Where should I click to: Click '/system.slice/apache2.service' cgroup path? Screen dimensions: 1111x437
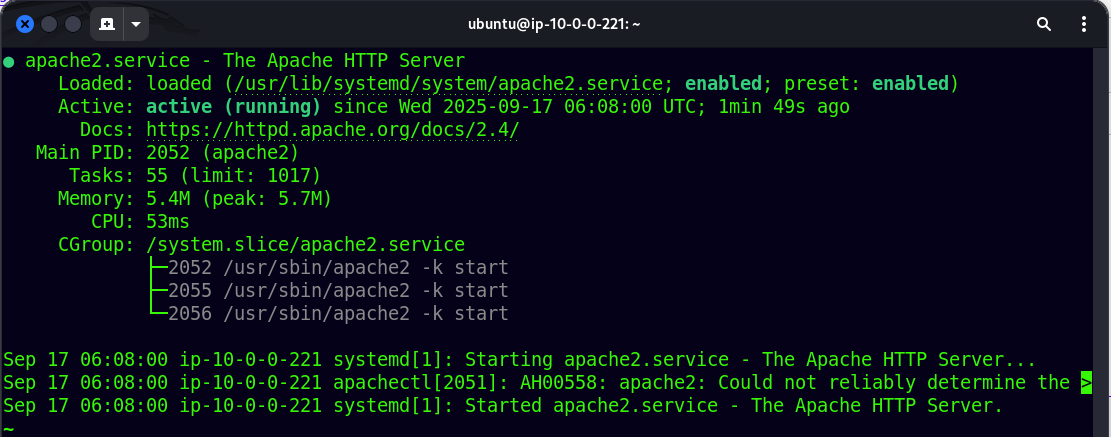pos(305,245)
